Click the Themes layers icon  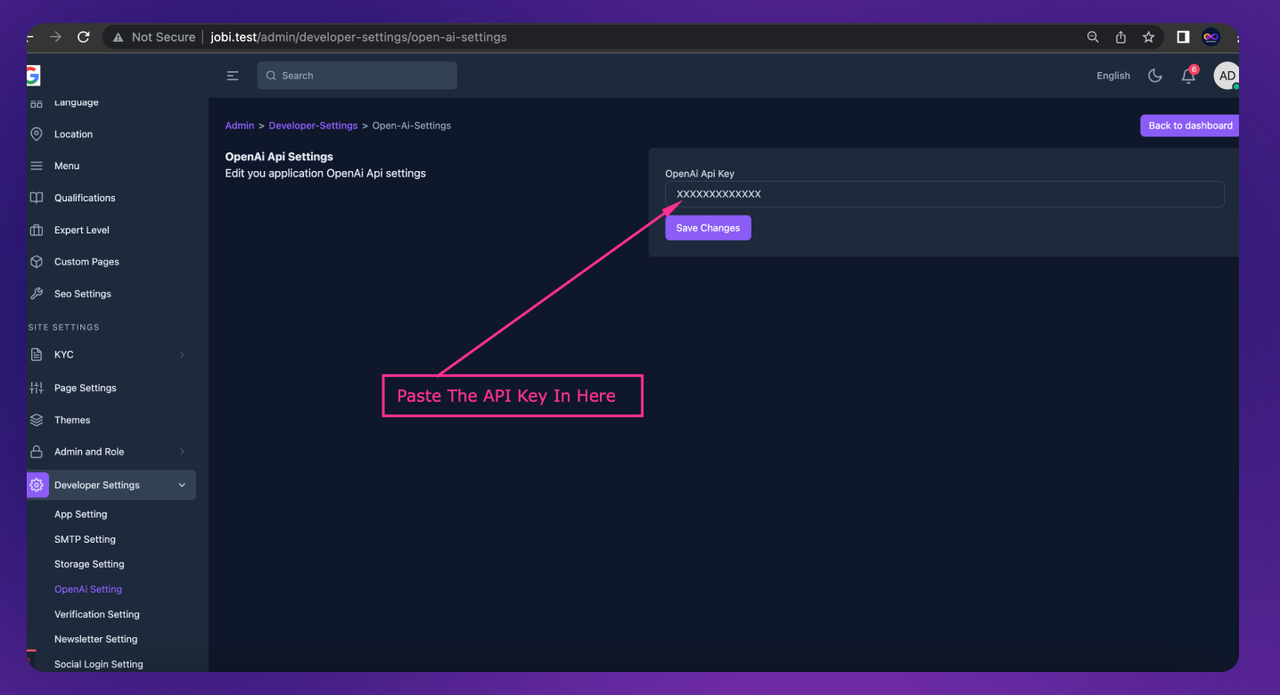coord(37,420)
